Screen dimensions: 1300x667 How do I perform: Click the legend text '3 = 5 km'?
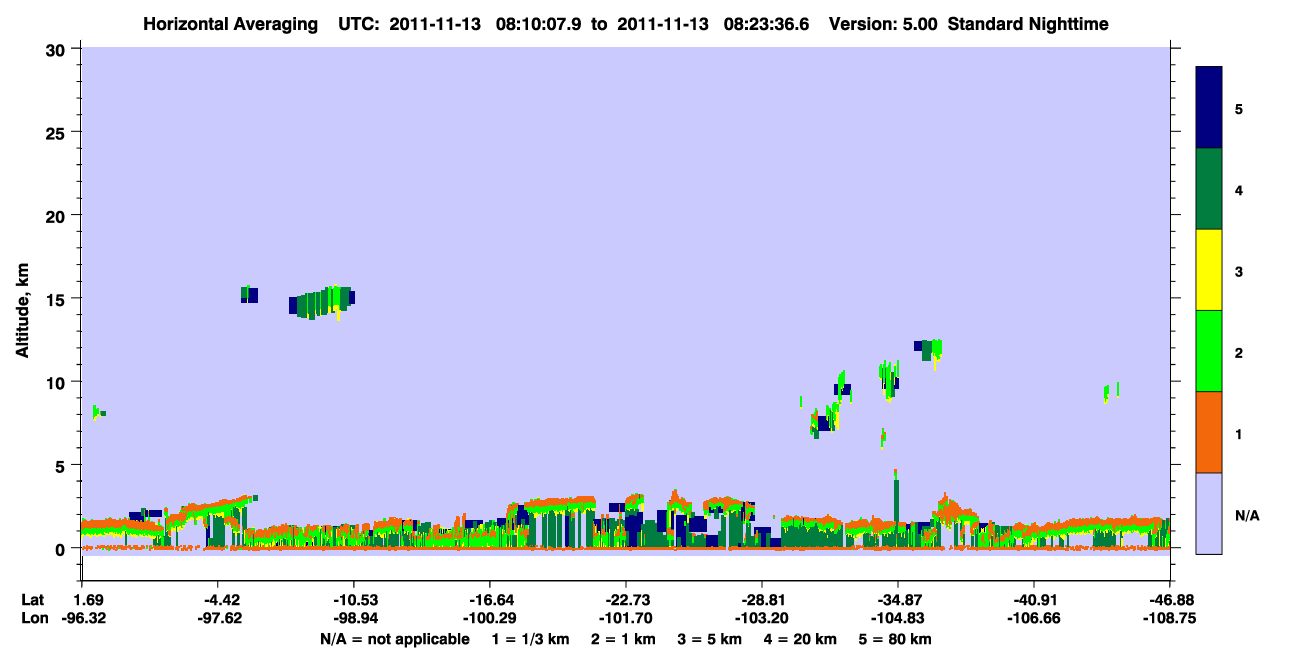(711, 639)
